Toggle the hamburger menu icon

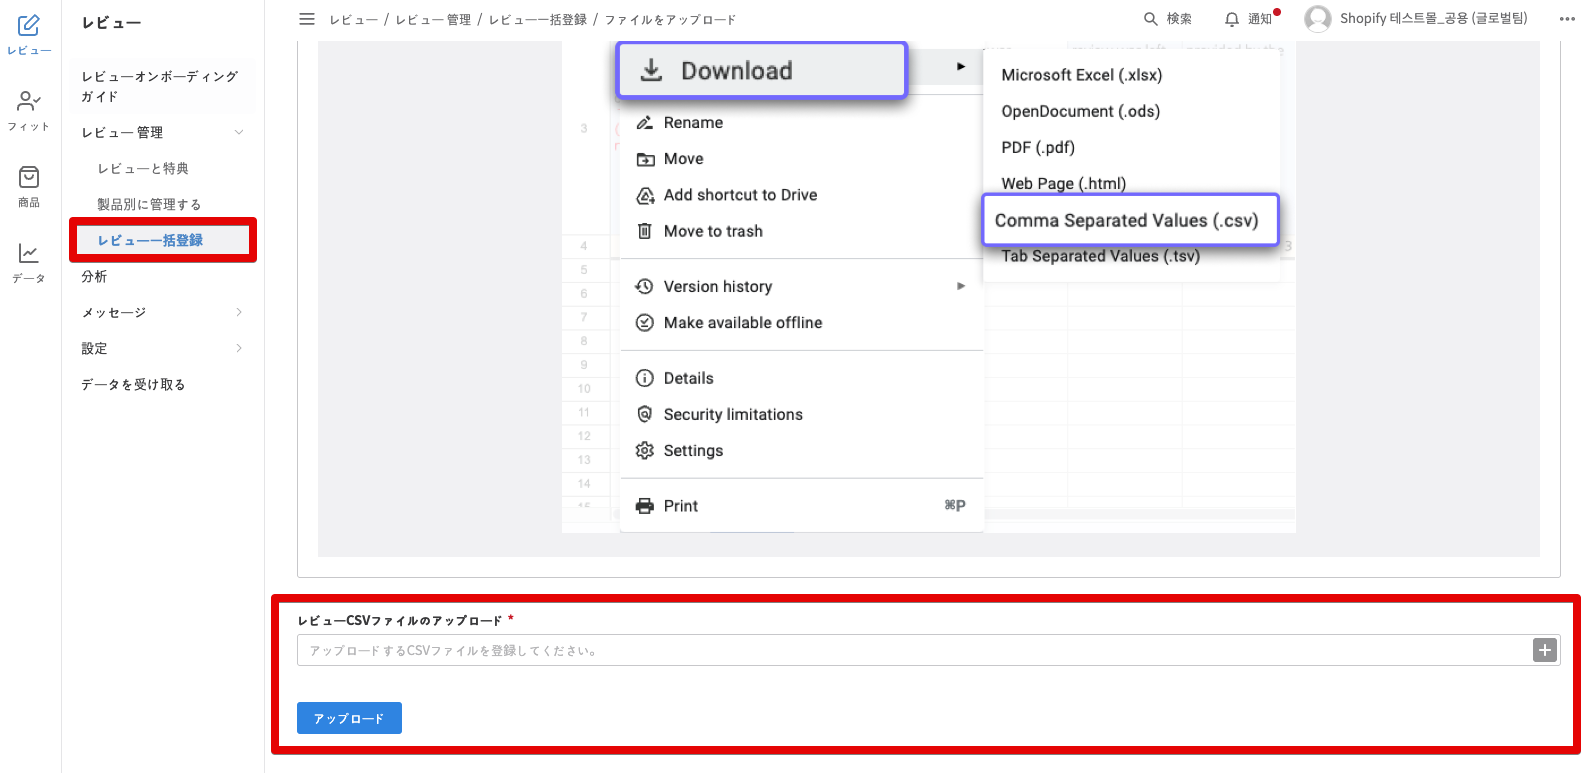[x=307, y=19]
